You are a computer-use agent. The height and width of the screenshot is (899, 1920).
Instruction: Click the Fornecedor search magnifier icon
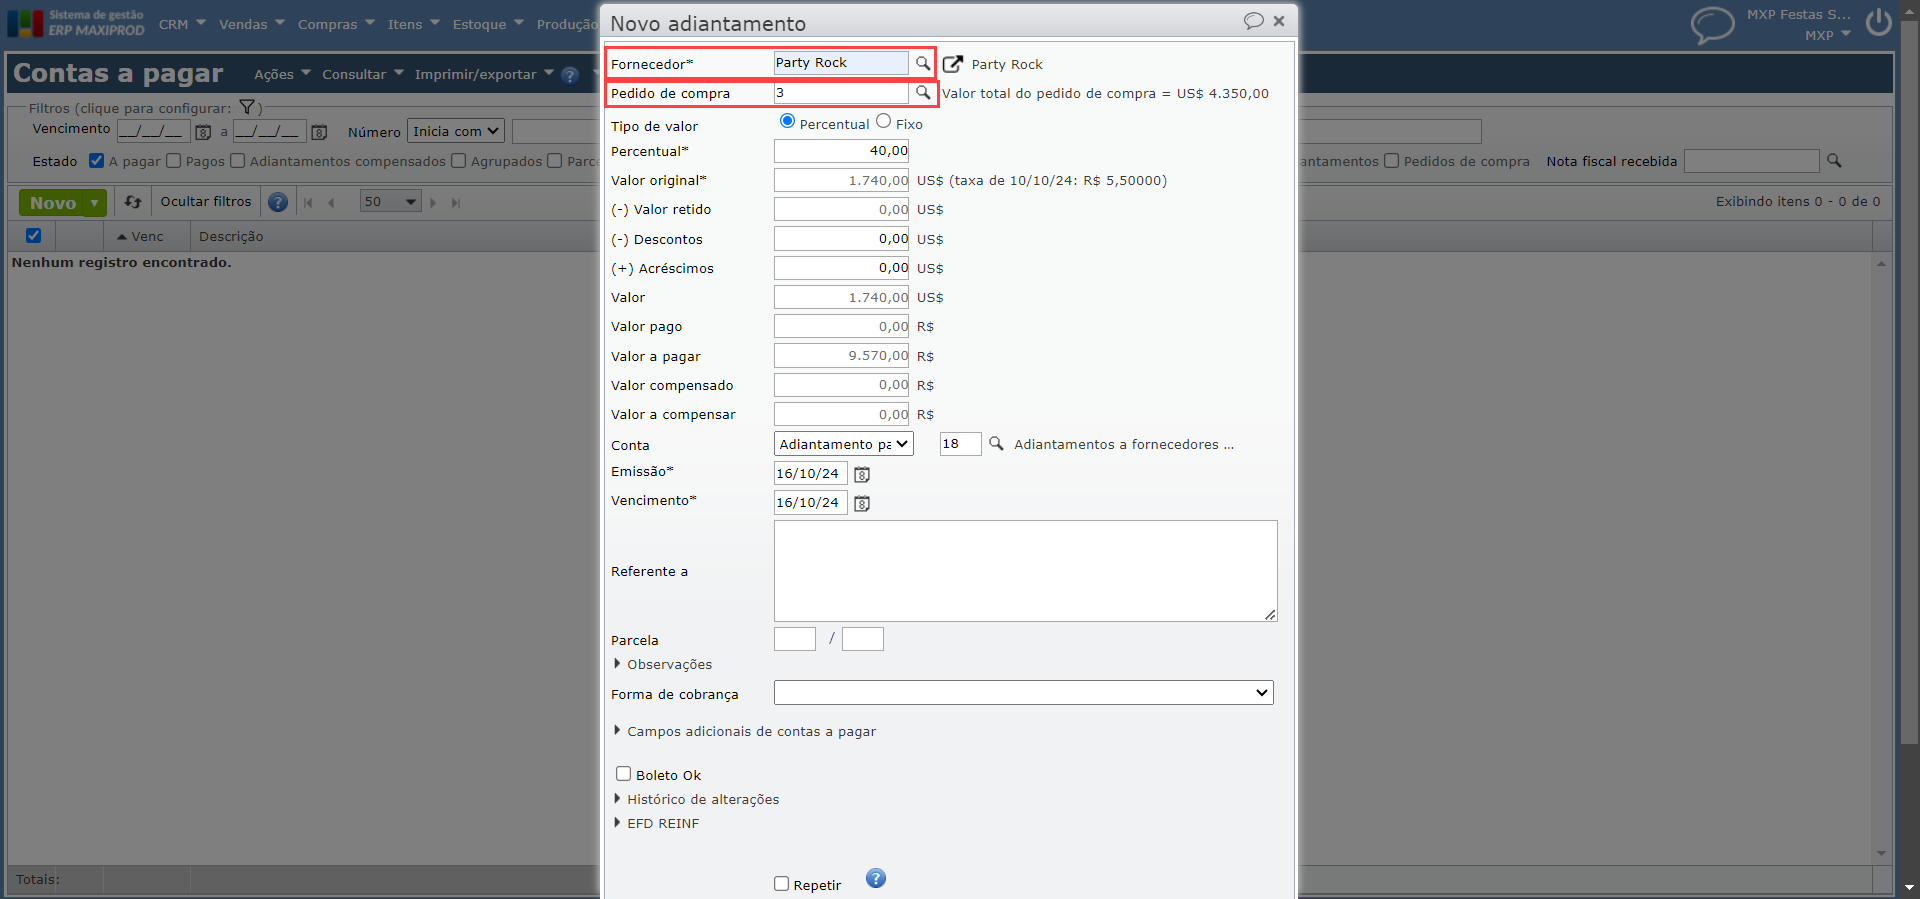[923, 63]
